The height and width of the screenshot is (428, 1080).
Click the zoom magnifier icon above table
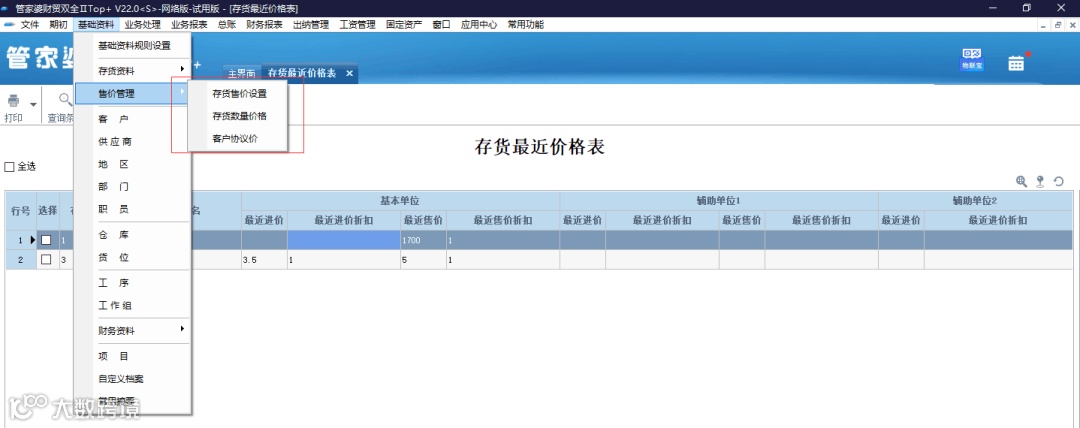(1022, 181)
